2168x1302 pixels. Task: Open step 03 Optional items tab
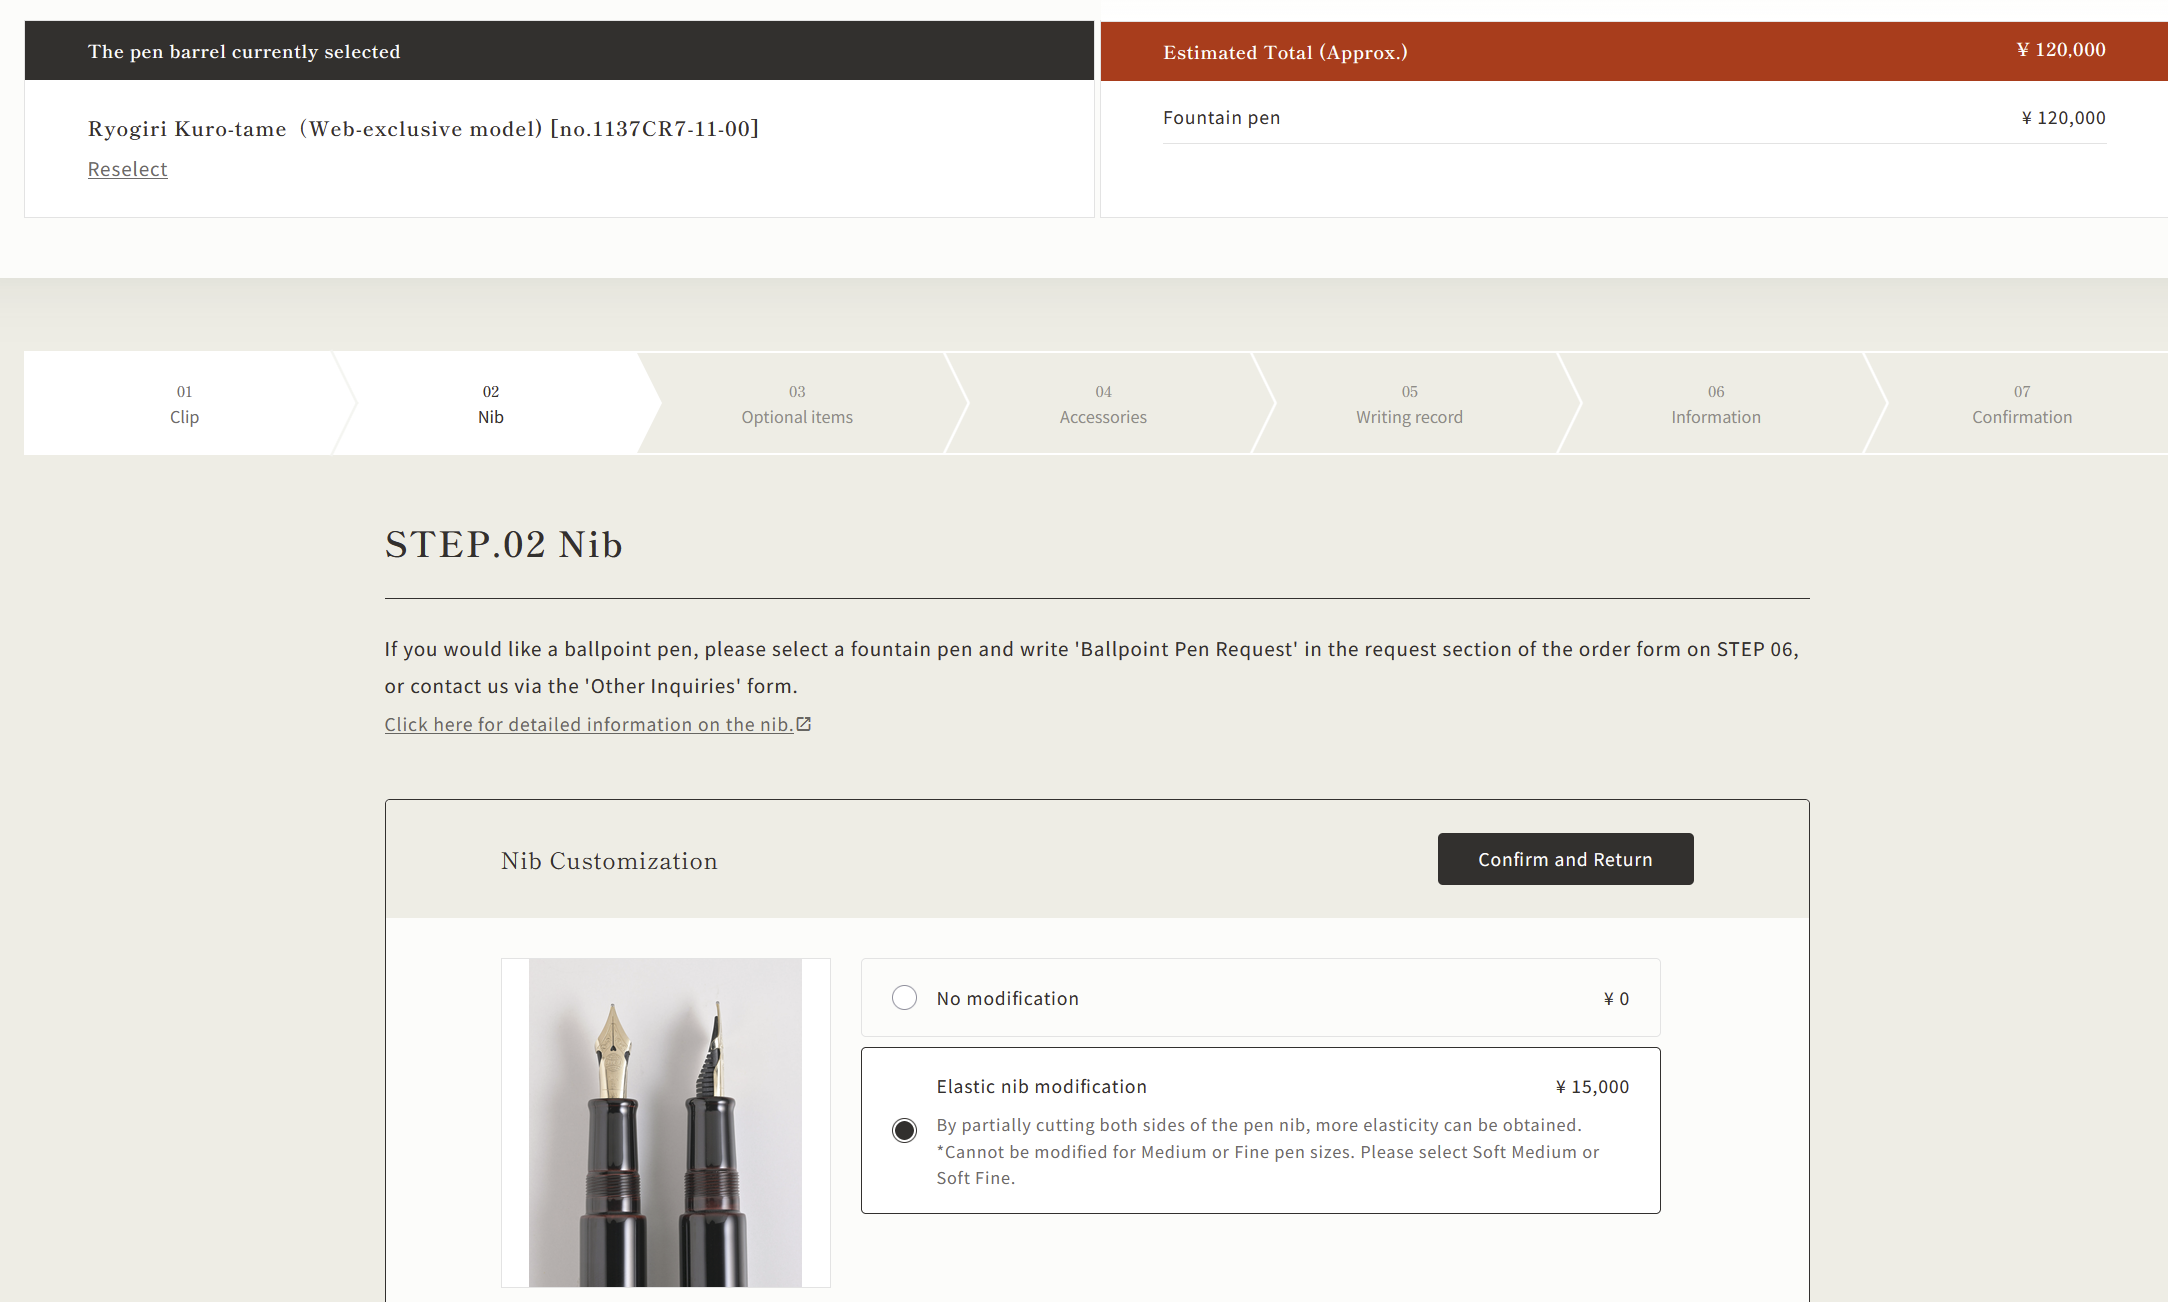(x=797, y=403)
